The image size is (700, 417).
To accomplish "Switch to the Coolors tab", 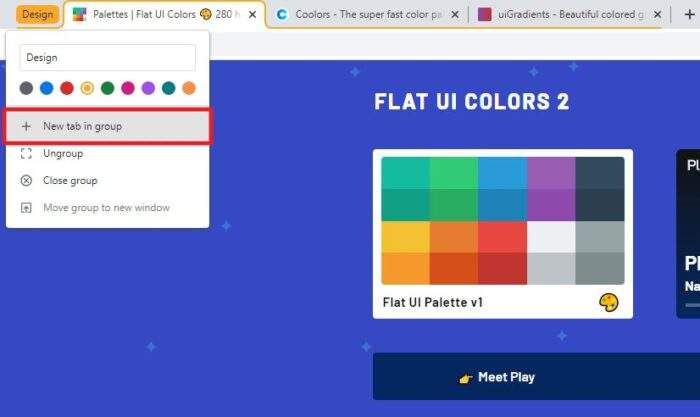I will click(367, 15).
